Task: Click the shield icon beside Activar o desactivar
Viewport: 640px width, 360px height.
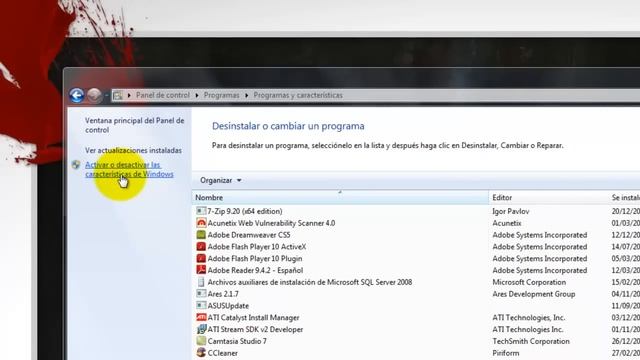Action: click(x=76, y=165)
